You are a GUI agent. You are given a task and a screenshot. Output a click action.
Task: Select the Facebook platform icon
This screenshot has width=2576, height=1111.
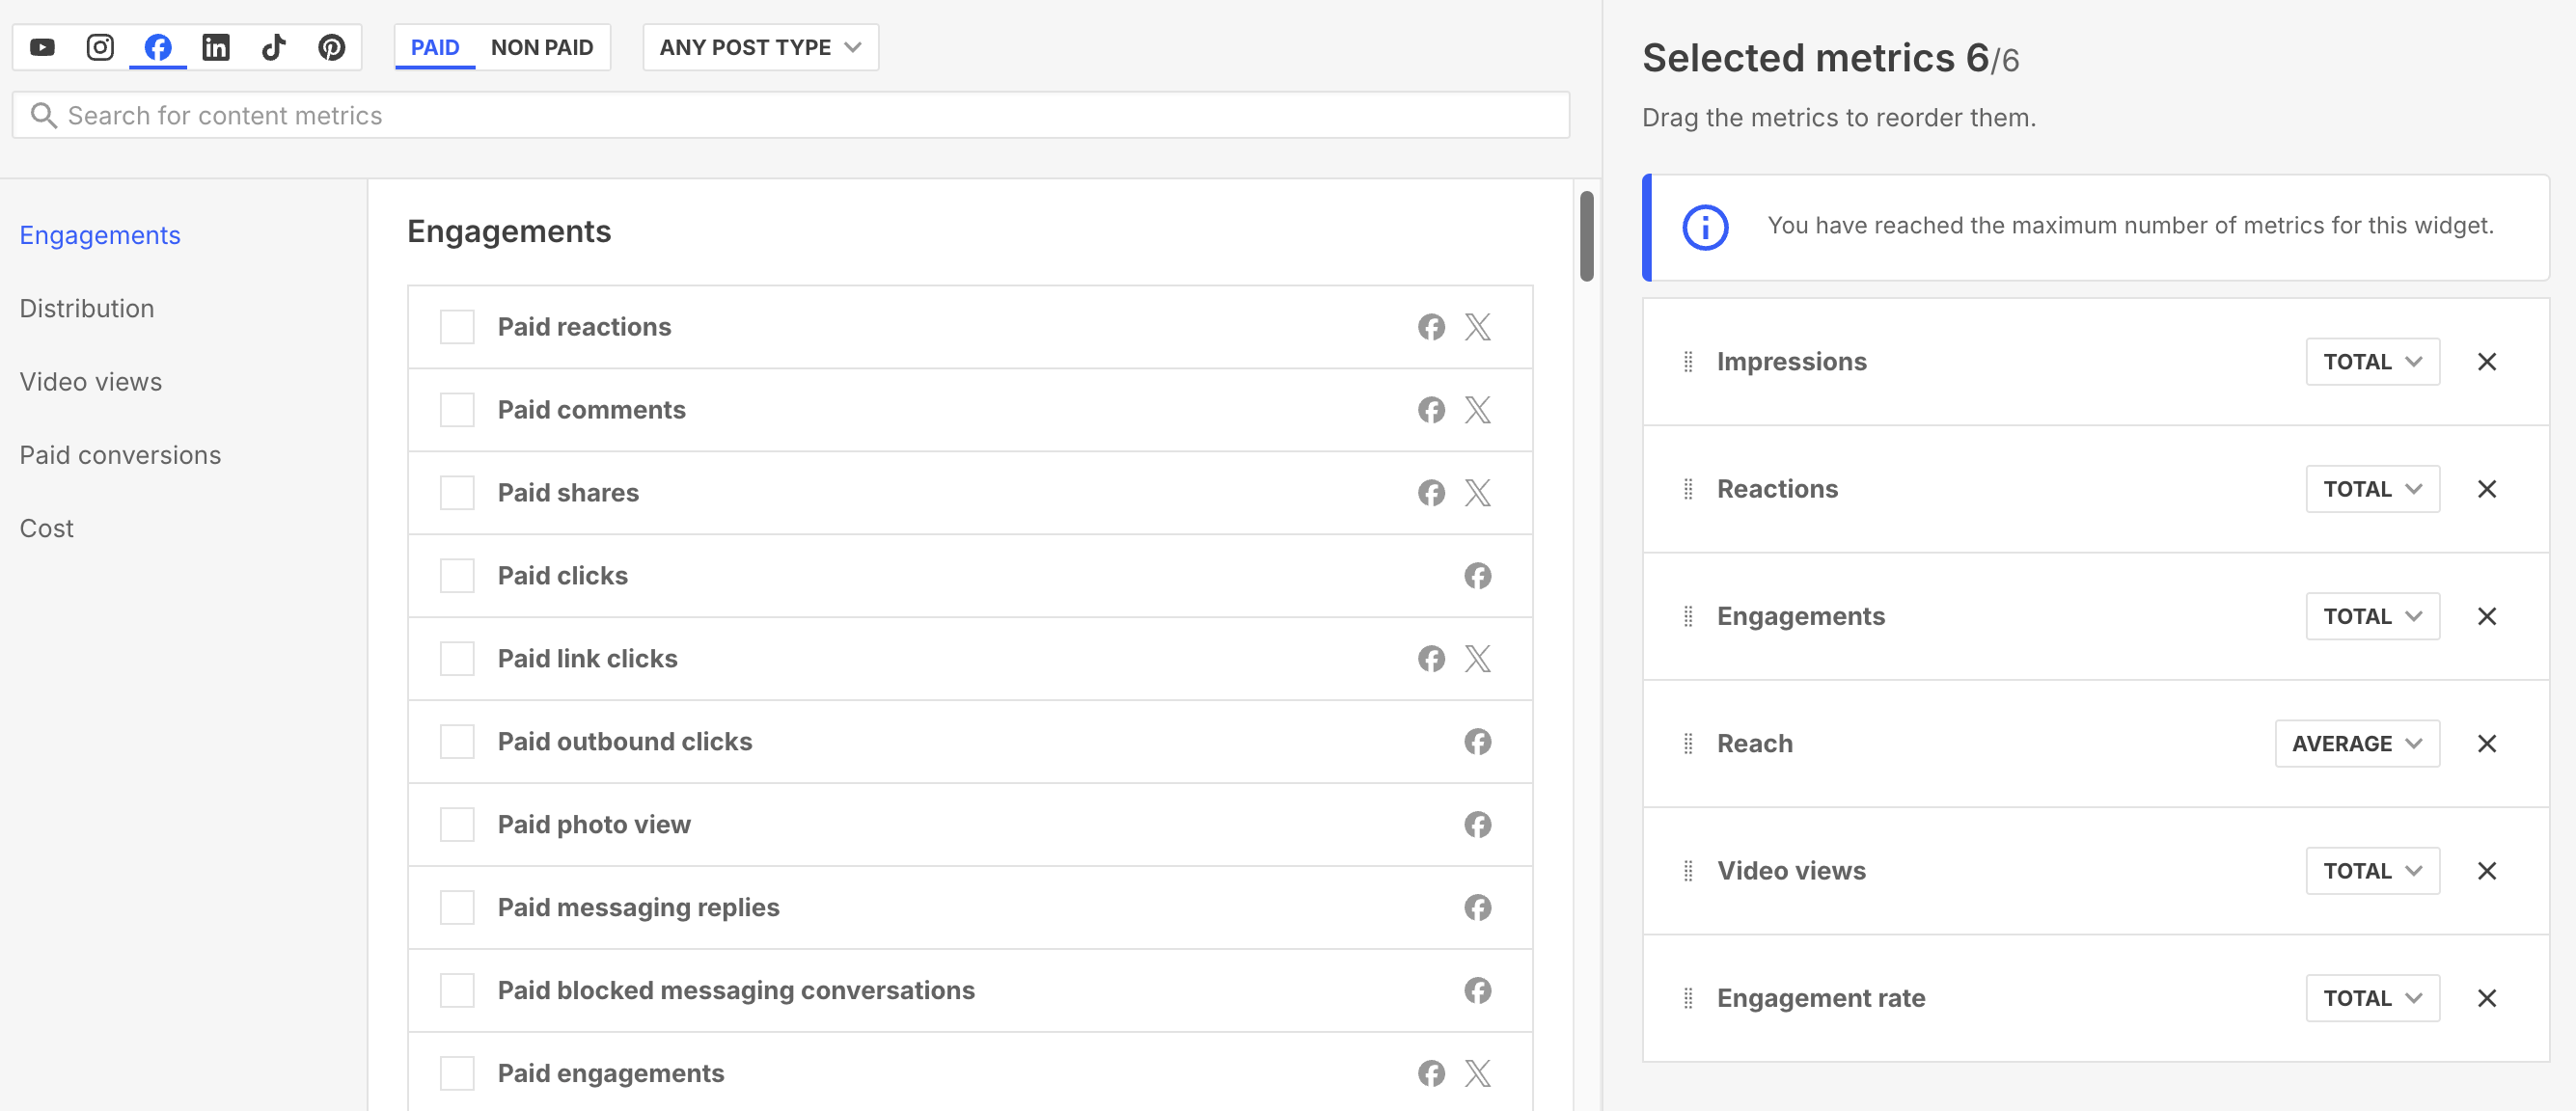(158, 47)
